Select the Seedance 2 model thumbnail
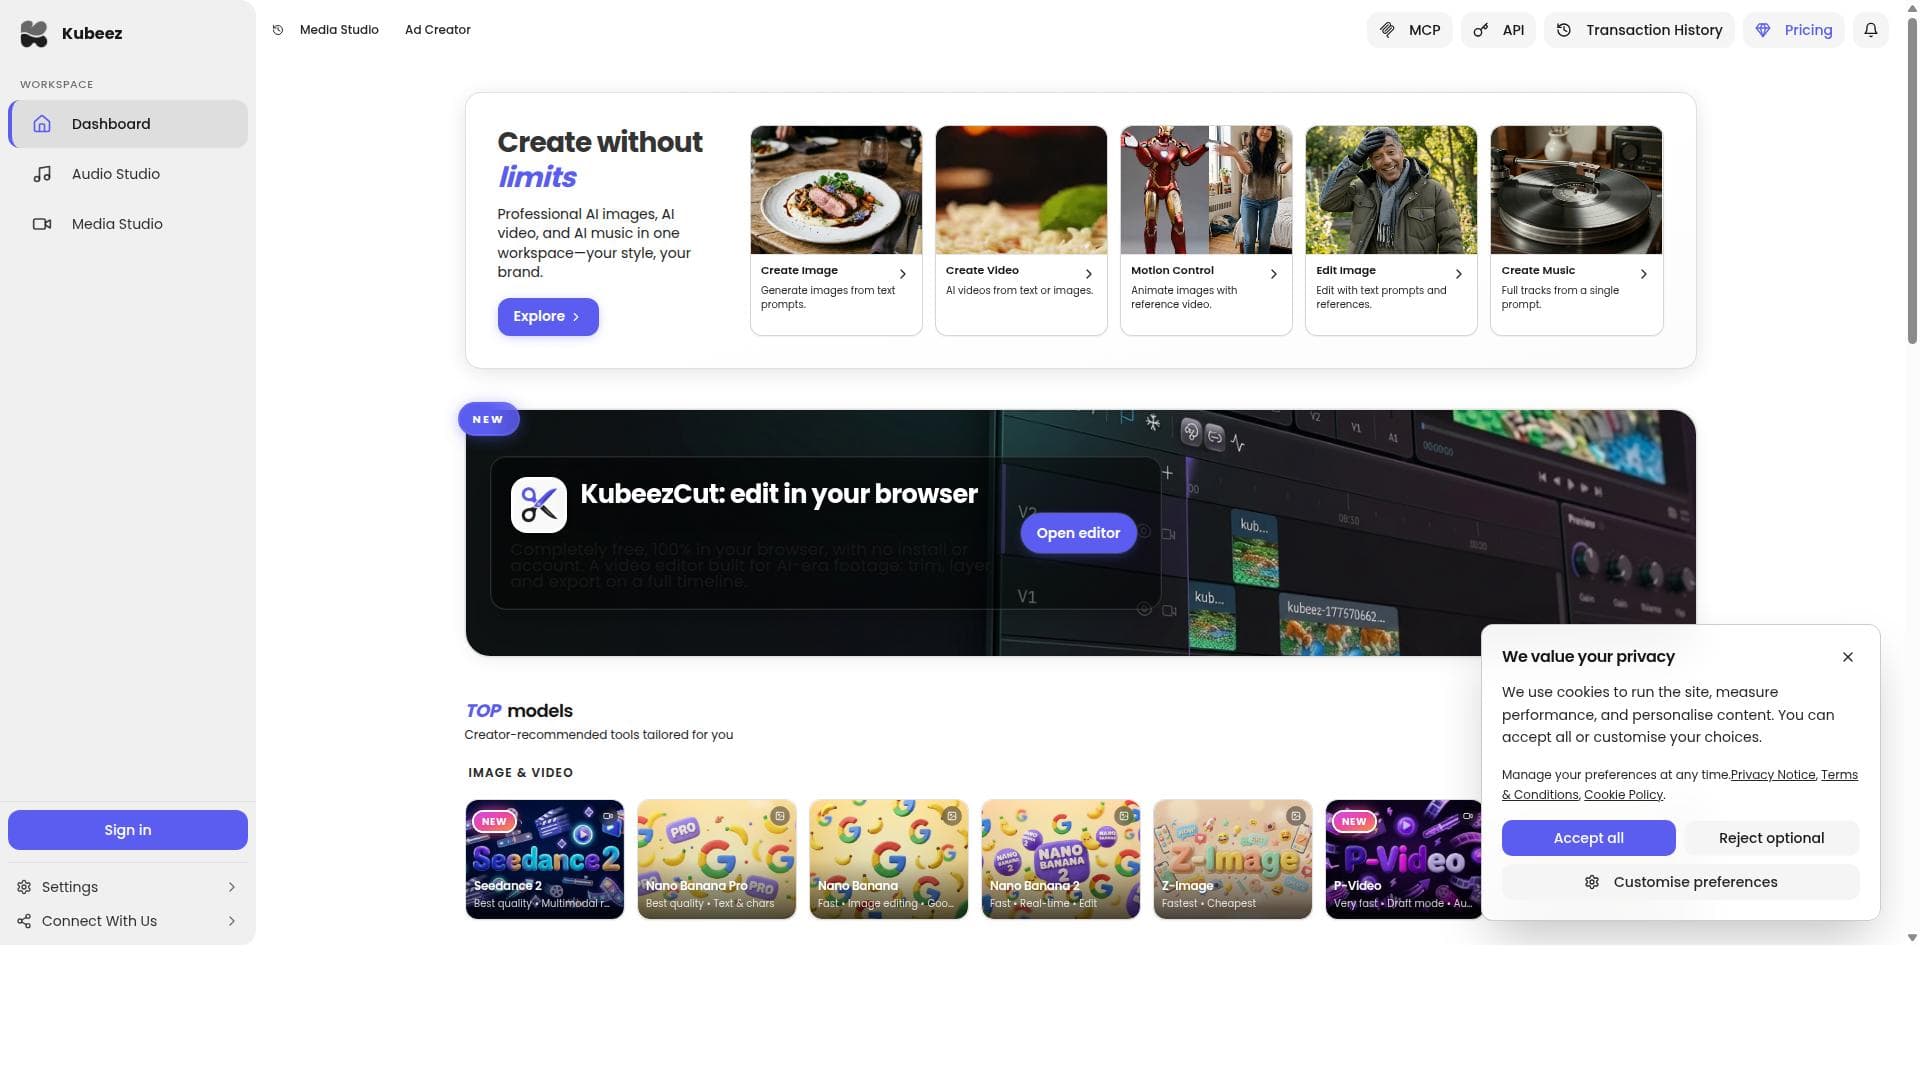The image size is (1920, 1080). (545, 859)
